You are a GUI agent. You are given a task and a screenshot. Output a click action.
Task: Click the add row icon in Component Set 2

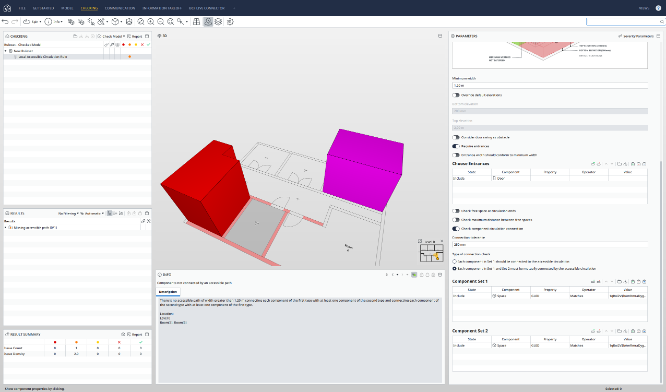click(x=593, y=331)
